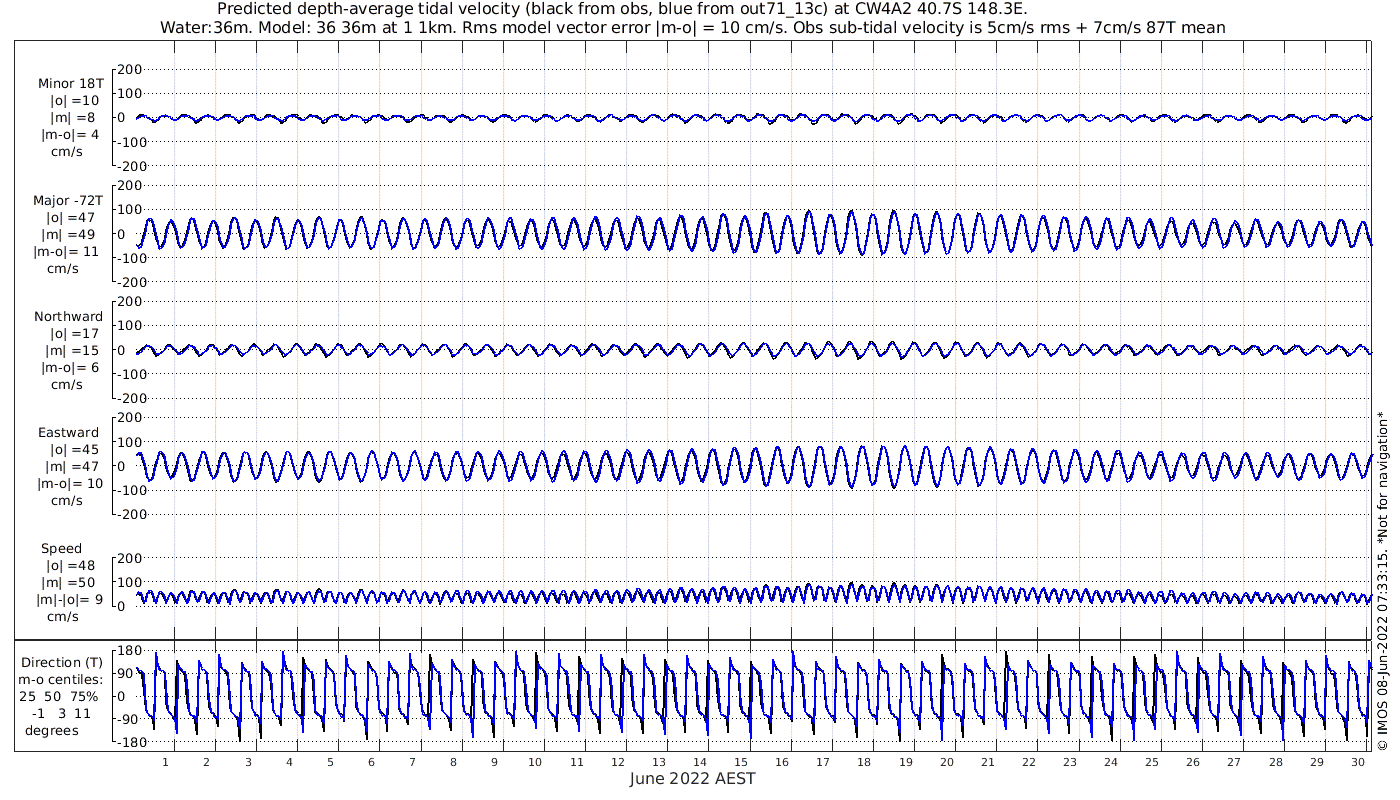The height and width of the screenshot is (800, 1400).
Task: Select the 'Water:36m' model info line
Action: (x=692, y=27)
